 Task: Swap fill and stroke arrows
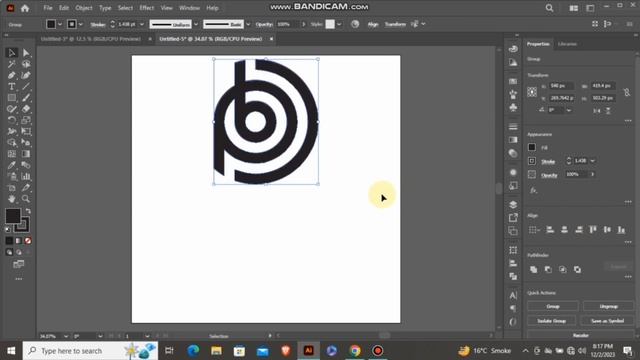point(28,211)
